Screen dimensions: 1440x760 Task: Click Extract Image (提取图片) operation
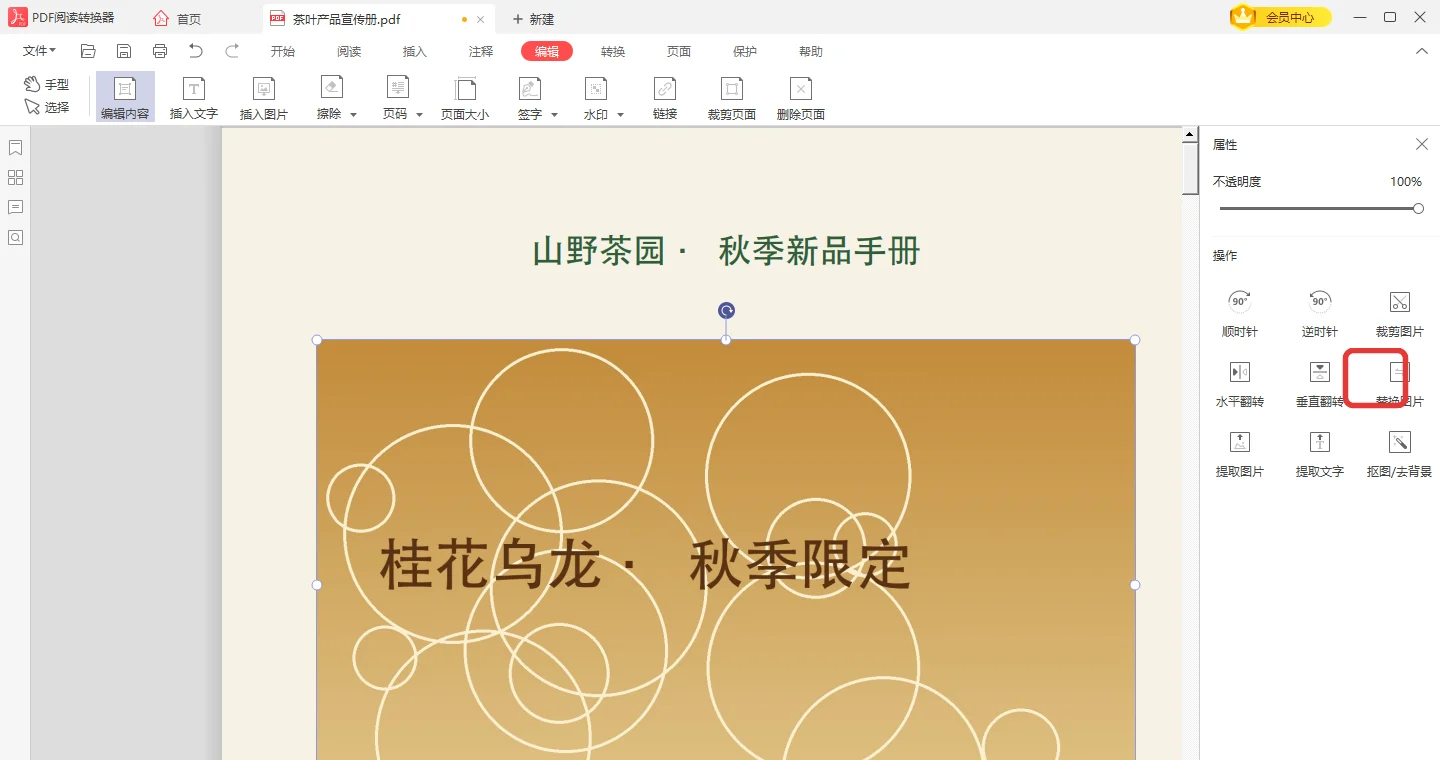coord(1240,454)
